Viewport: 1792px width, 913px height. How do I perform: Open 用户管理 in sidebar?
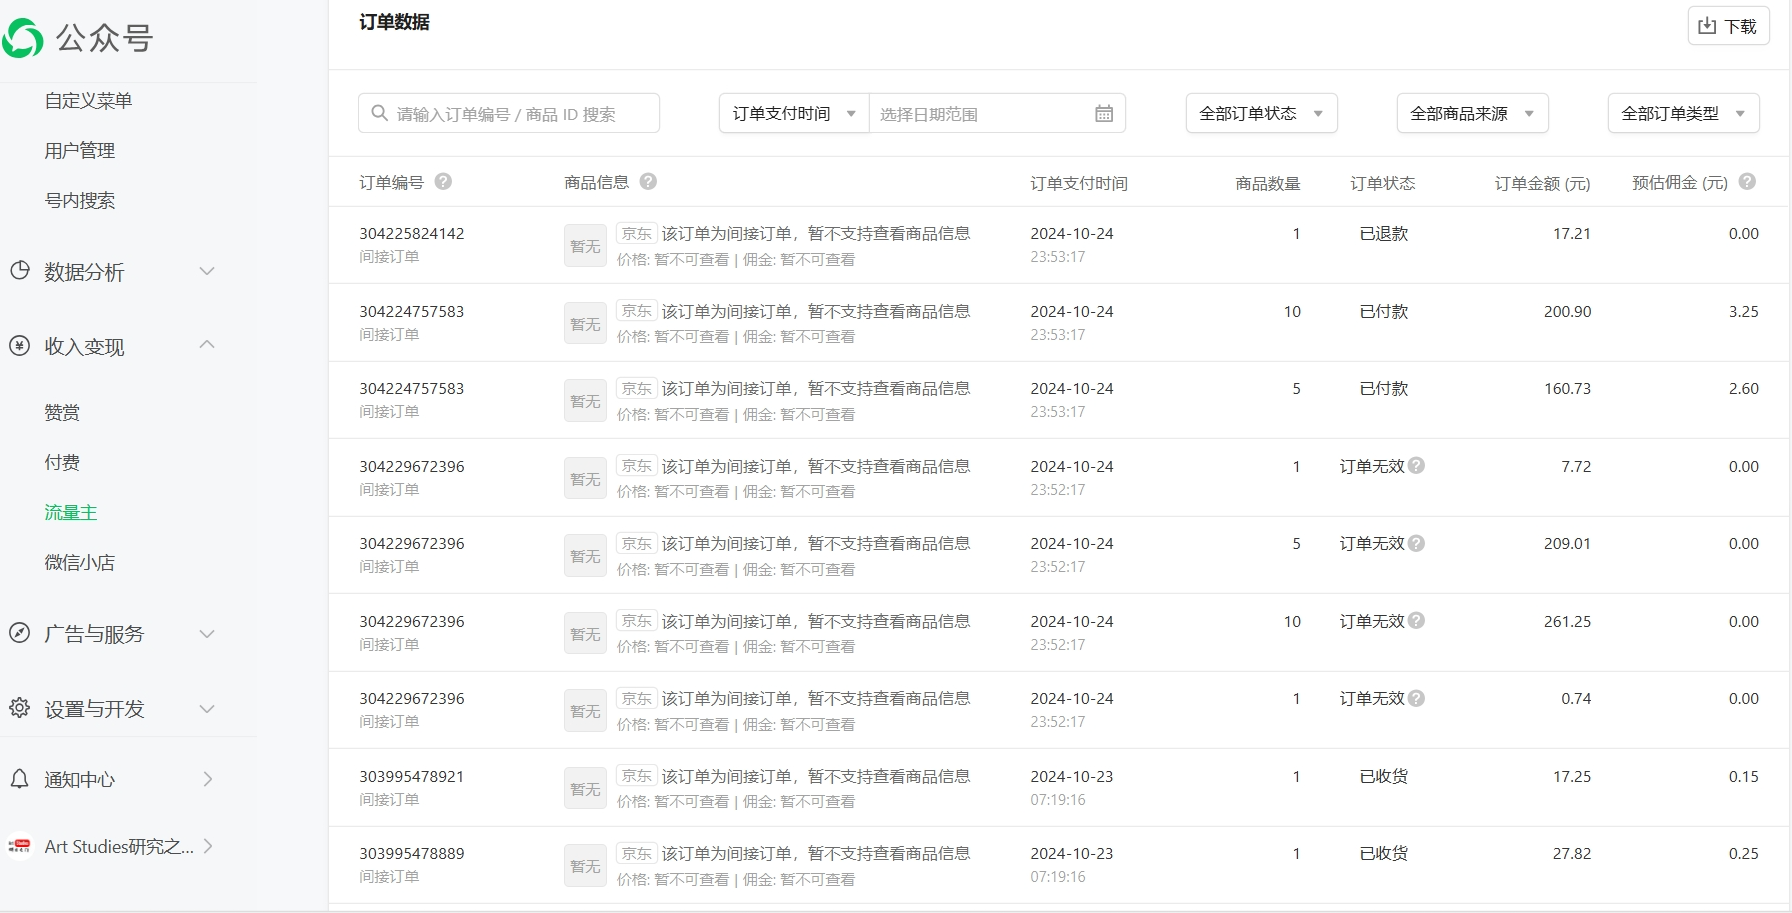coord(79,150)
